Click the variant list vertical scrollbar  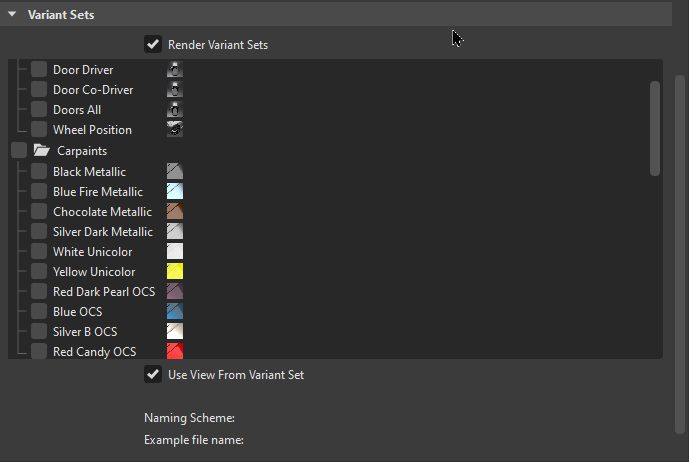point(655,127)
